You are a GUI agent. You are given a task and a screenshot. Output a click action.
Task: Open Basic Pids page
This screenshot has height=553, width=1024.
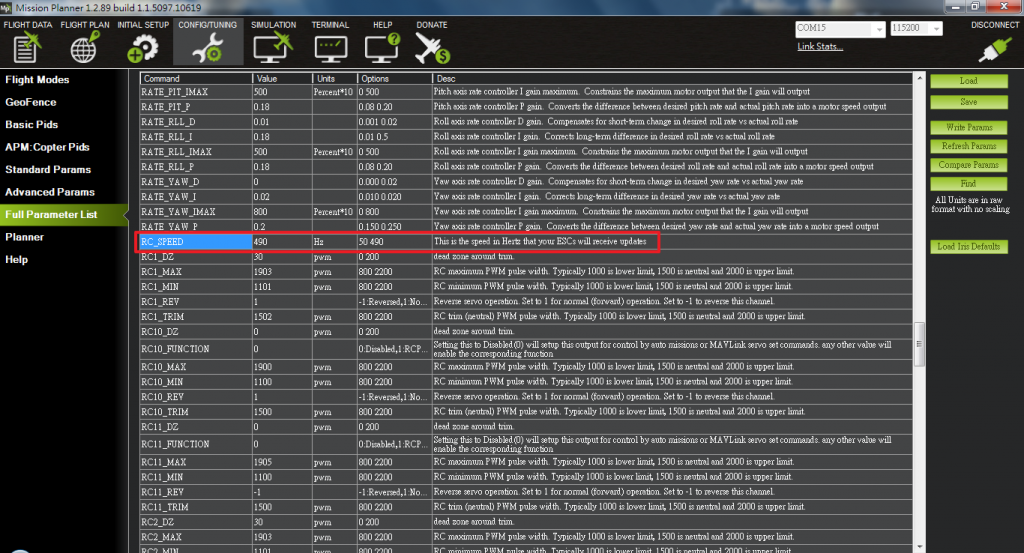[x=31, y=124]
